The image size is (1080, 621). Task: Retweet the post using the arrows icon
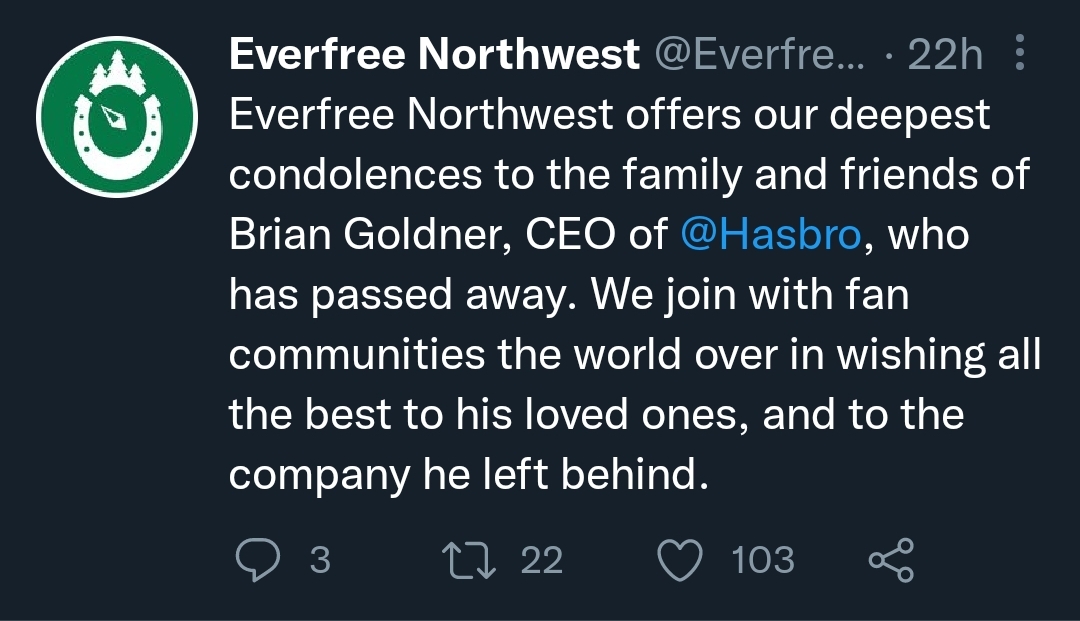468,560
